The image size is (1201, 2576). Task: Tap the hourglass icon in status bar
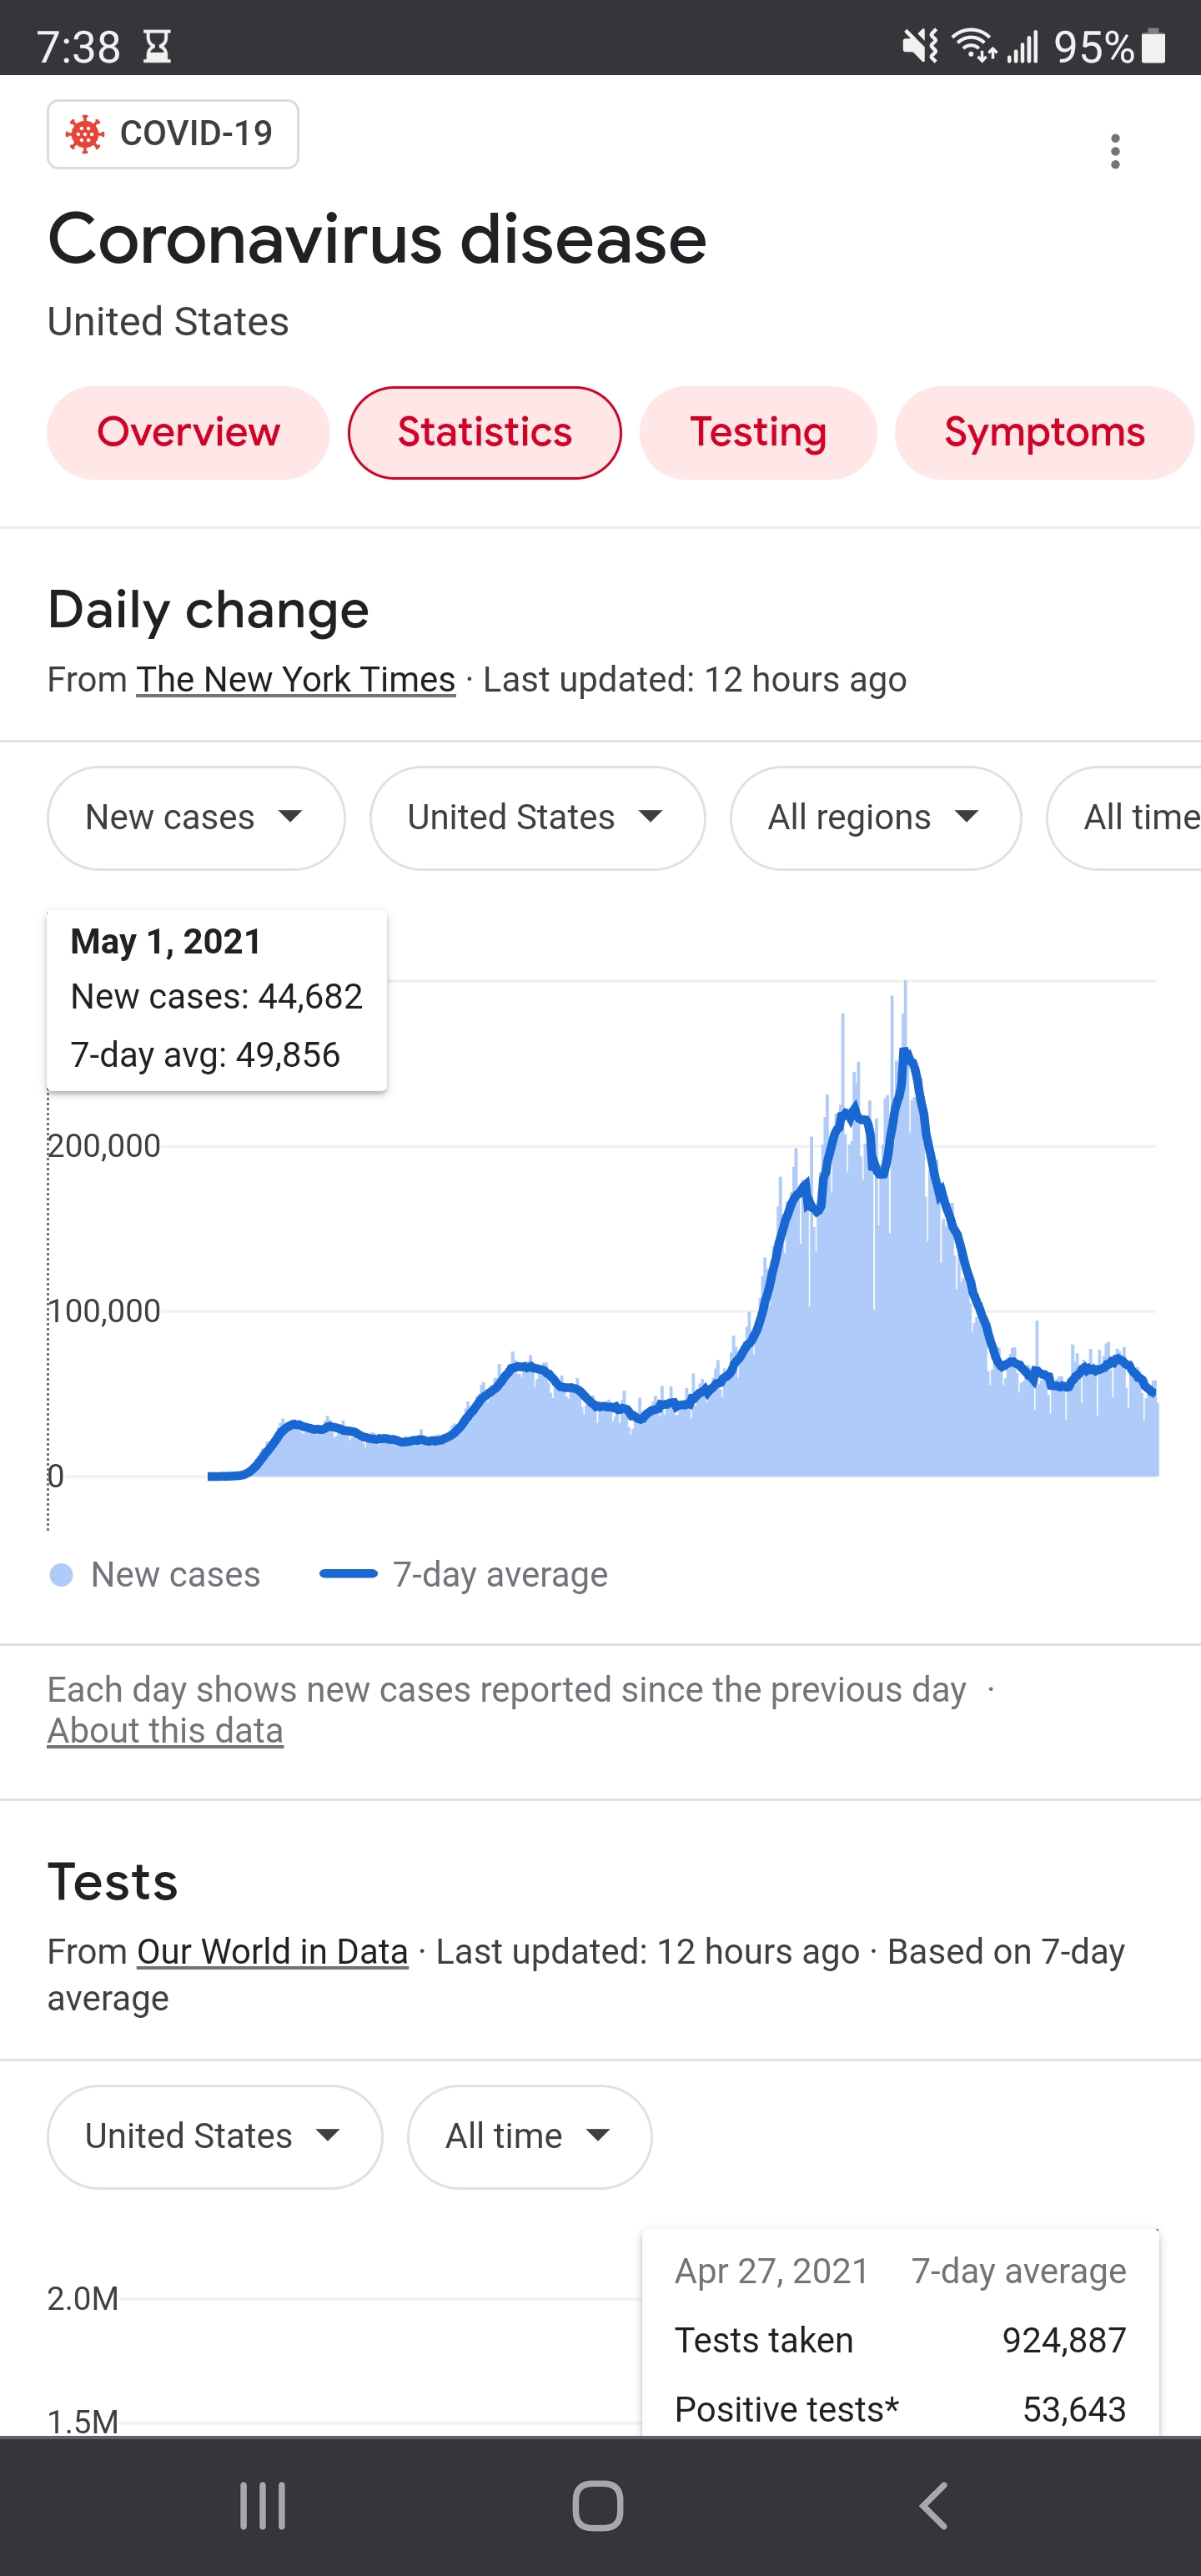(157, 46)
